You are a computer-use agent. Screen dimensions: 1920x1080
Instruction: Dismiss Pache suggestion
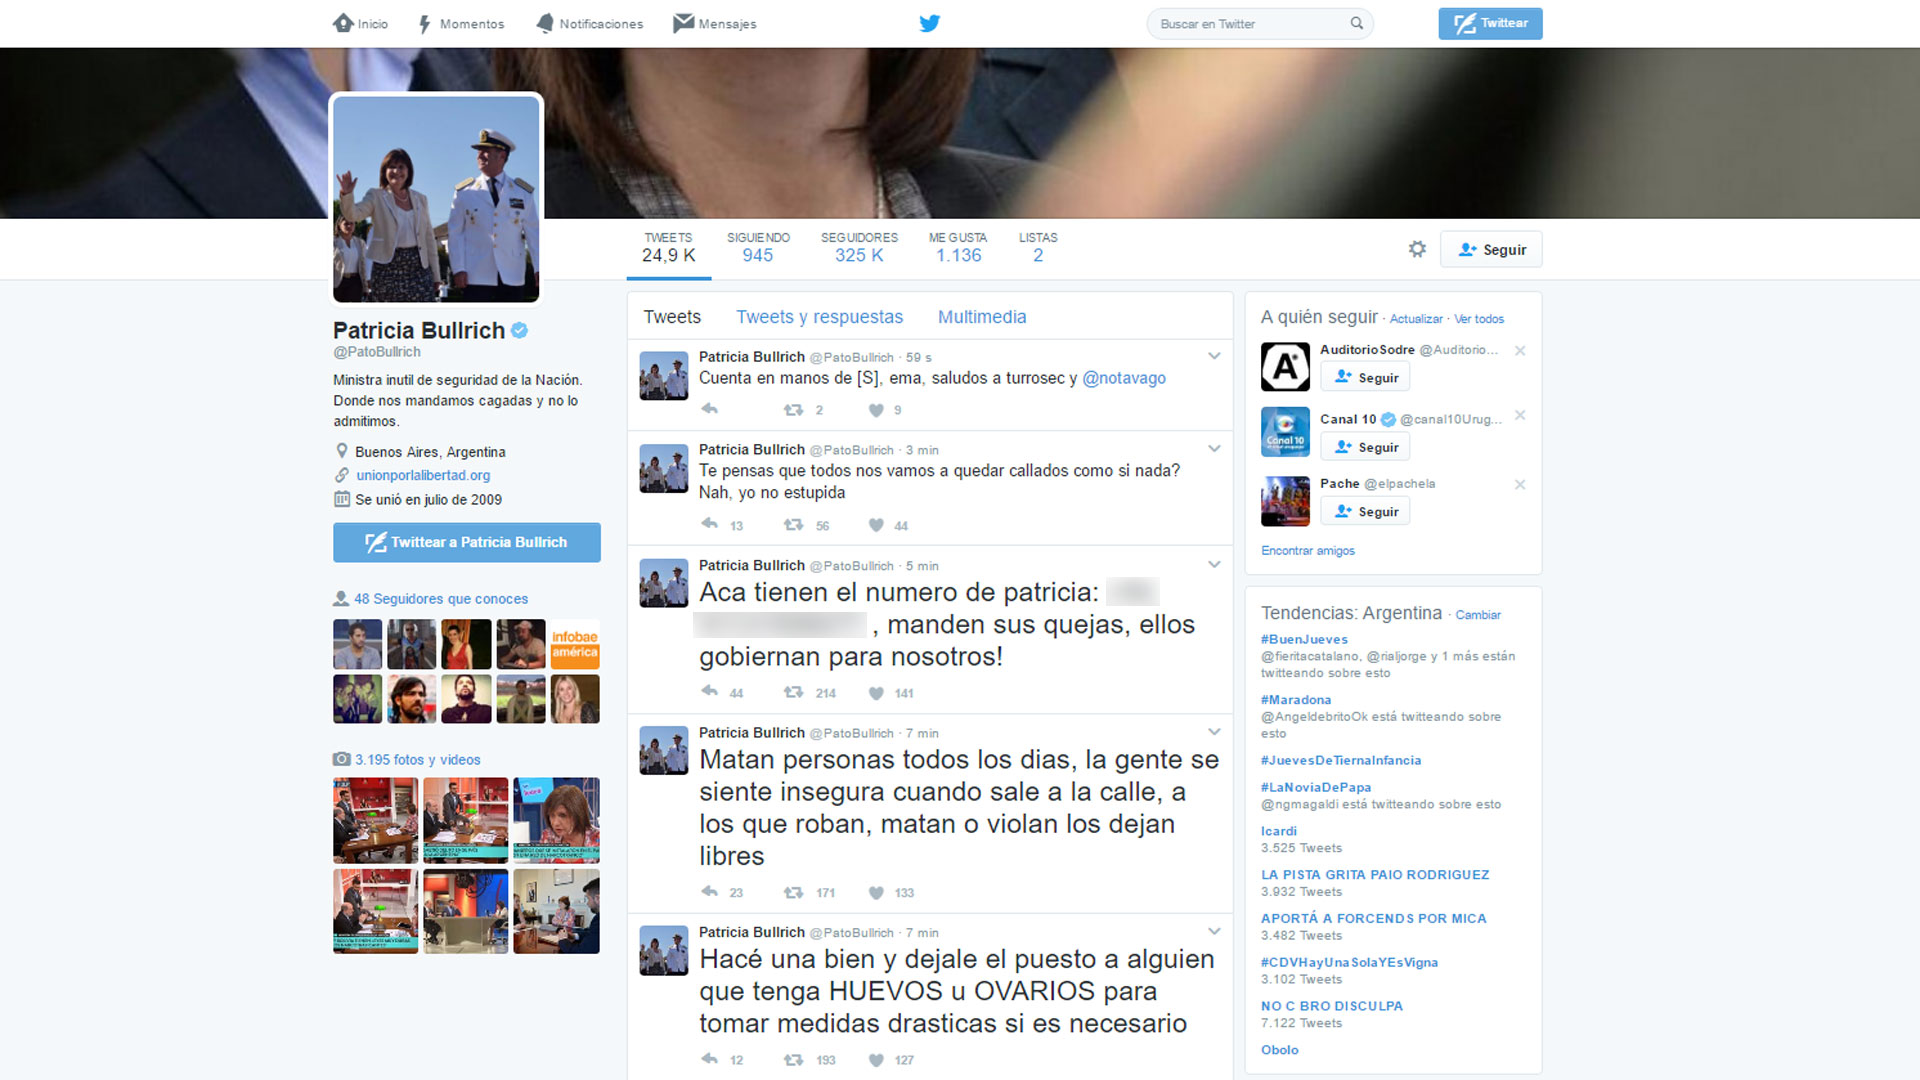1520,484
